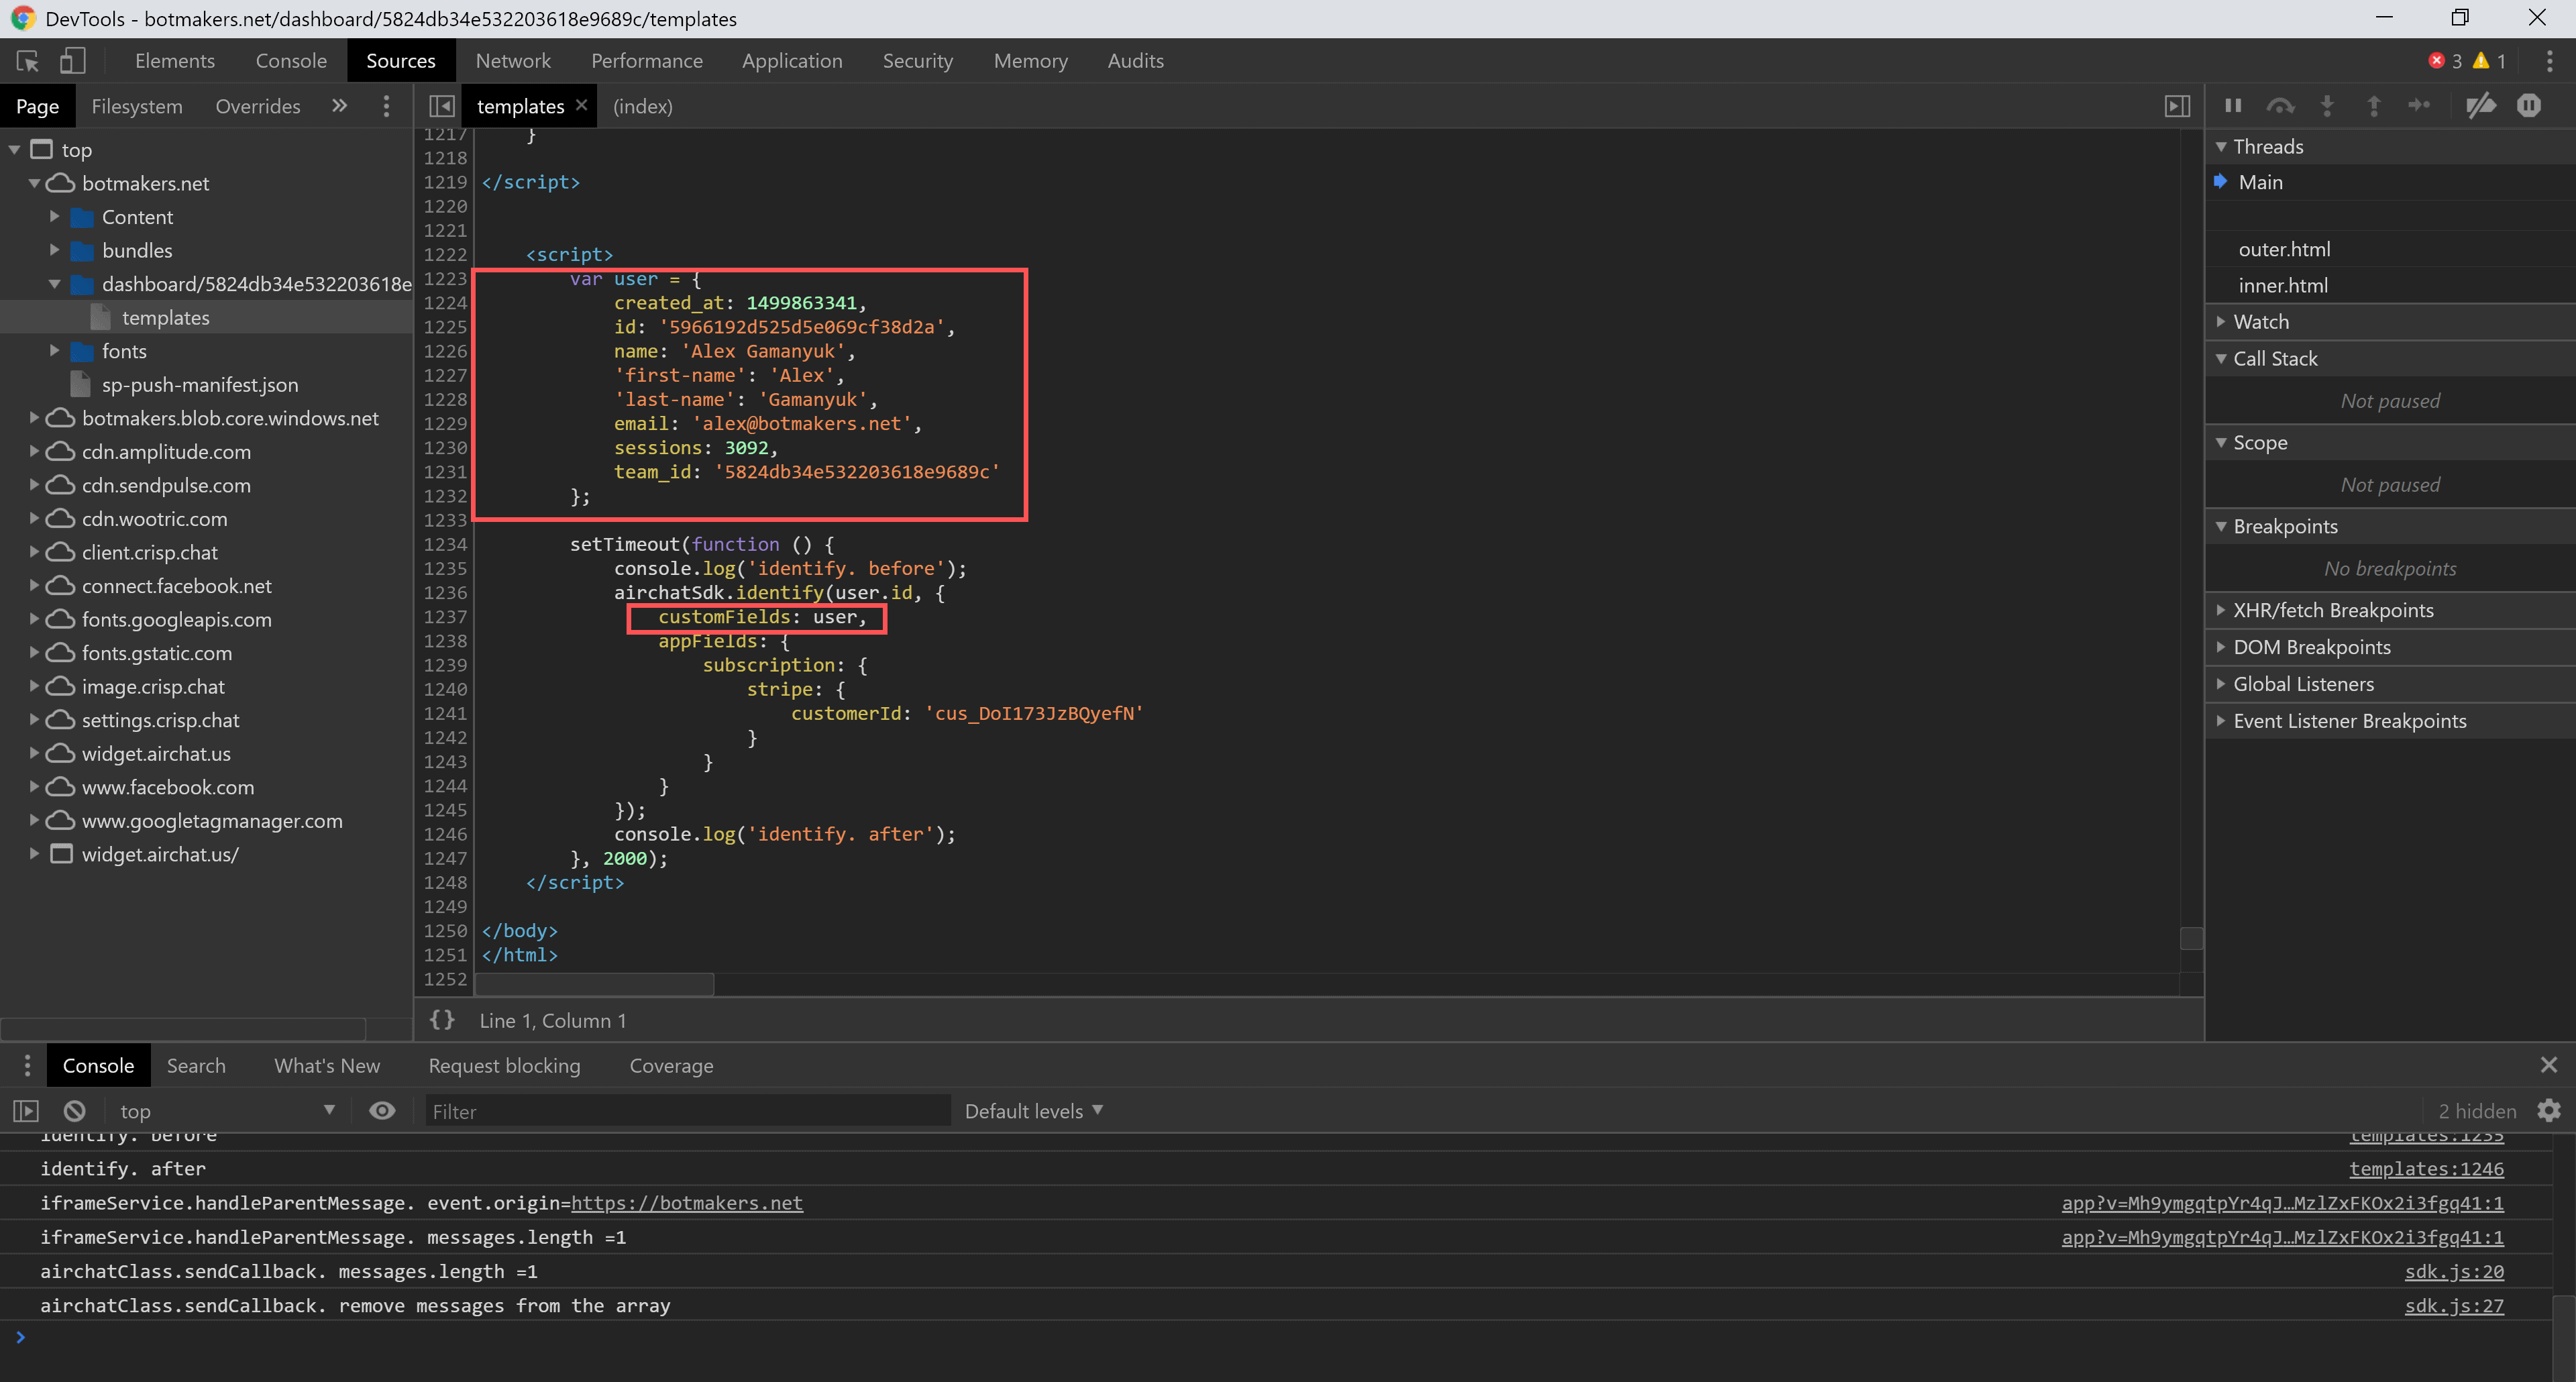
Task: Activate the inspect element picker icon
Action: click(28, 61)
